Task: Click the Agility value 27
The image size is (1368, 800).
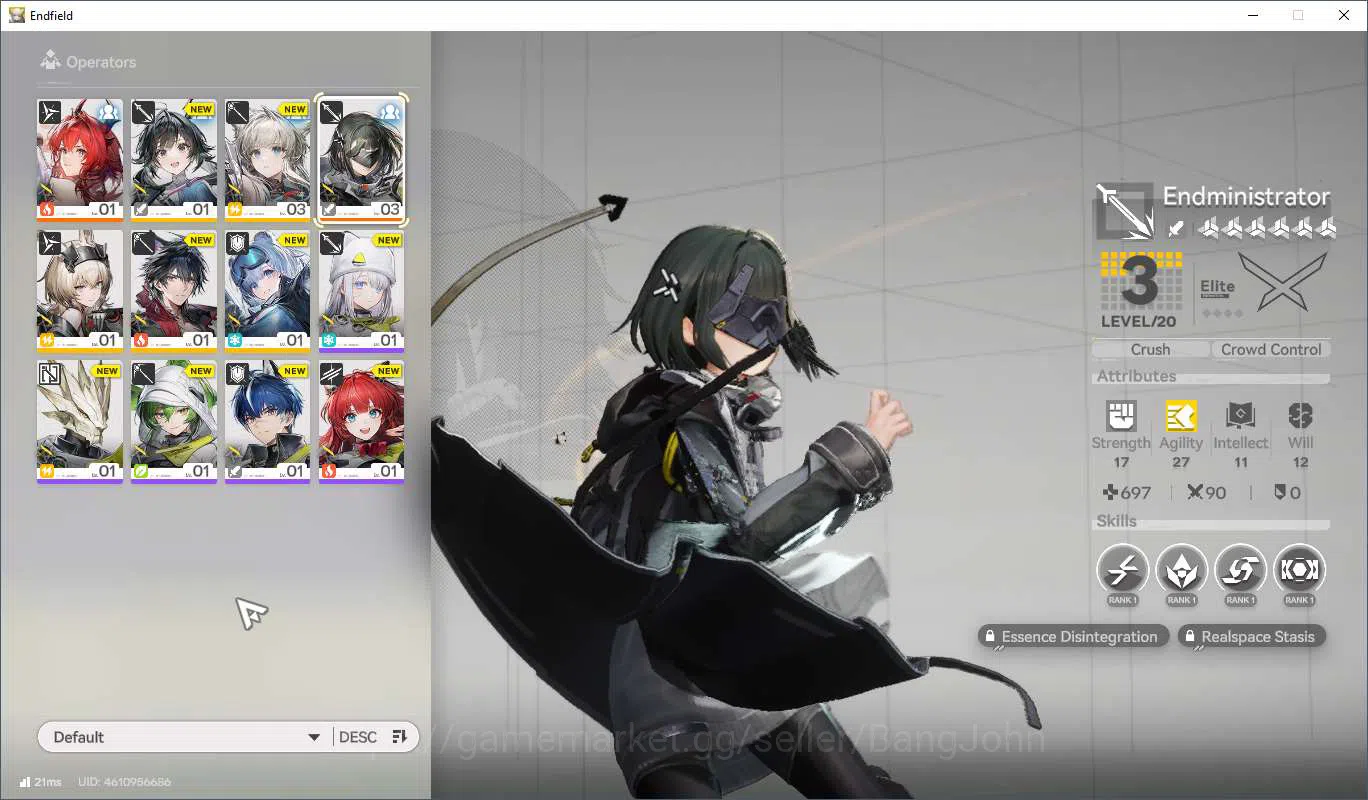Action: point(1181,462)
